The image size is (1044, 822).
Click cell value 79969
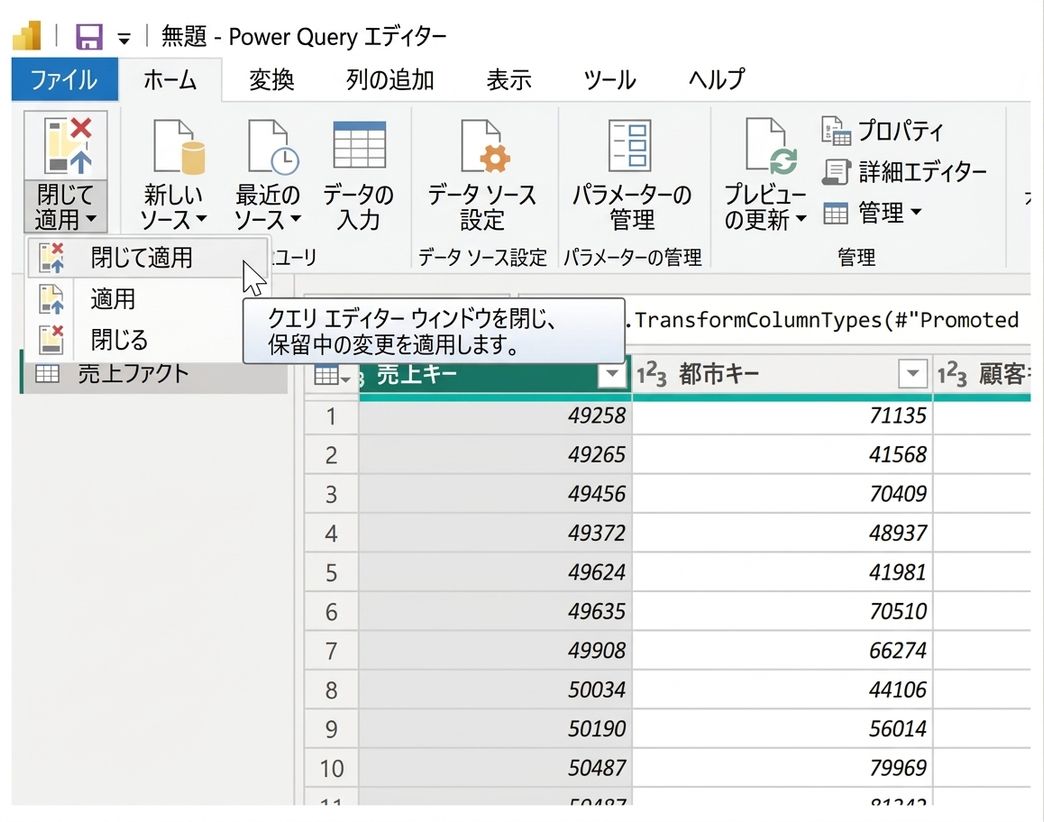[x=898, y=768]
